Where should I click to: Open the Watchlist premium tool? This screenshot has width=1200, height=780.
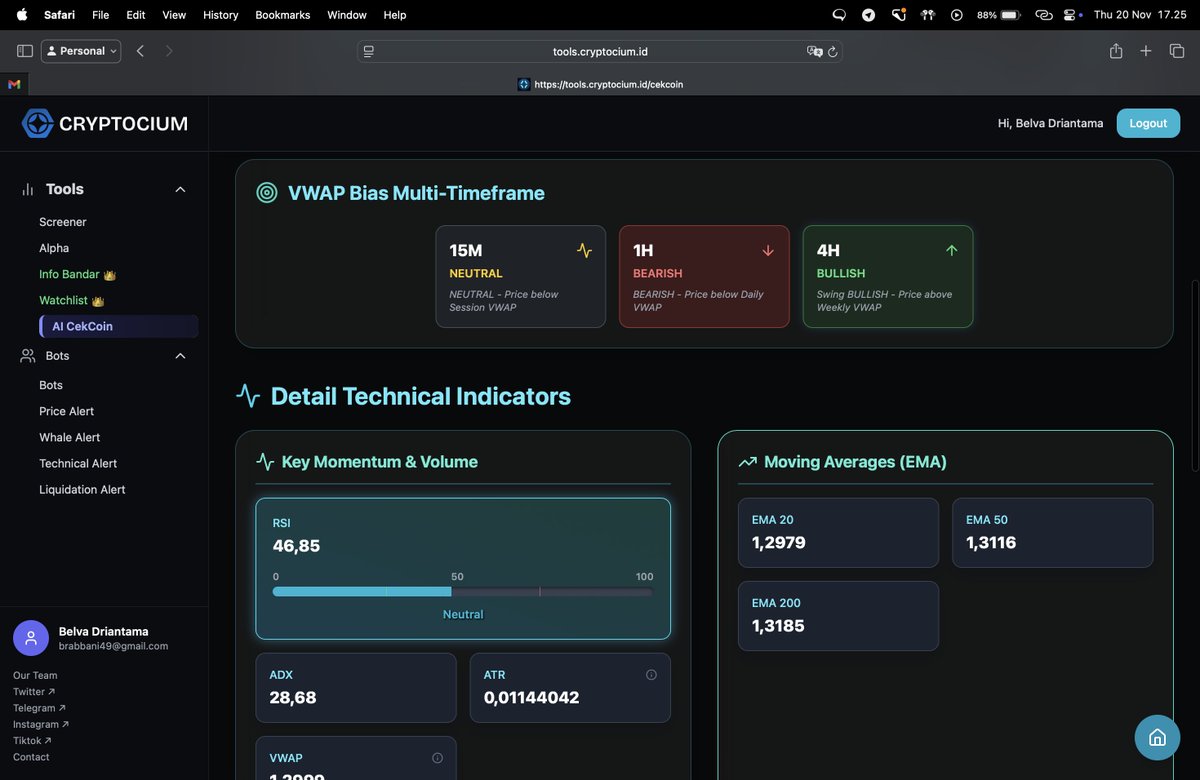(72, 300)
